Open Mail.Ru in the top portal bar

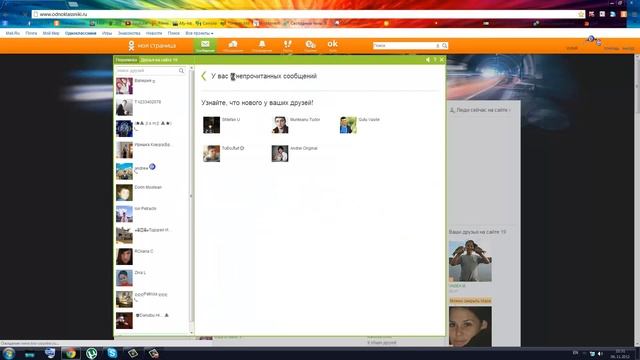(x=13, y=33)
